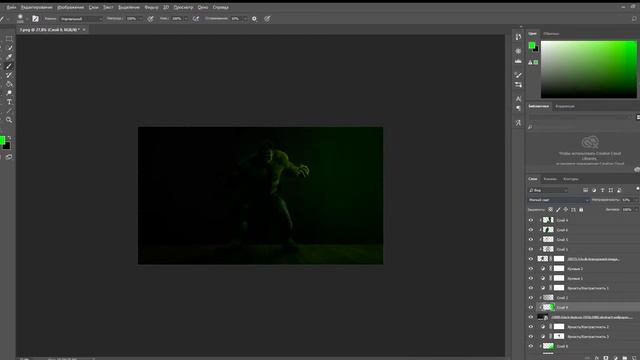The width and height of the screenshot is (640, 360).
Task: Toggle Quick Mask mode at toolbox bottom
Action: pos(9,157)
